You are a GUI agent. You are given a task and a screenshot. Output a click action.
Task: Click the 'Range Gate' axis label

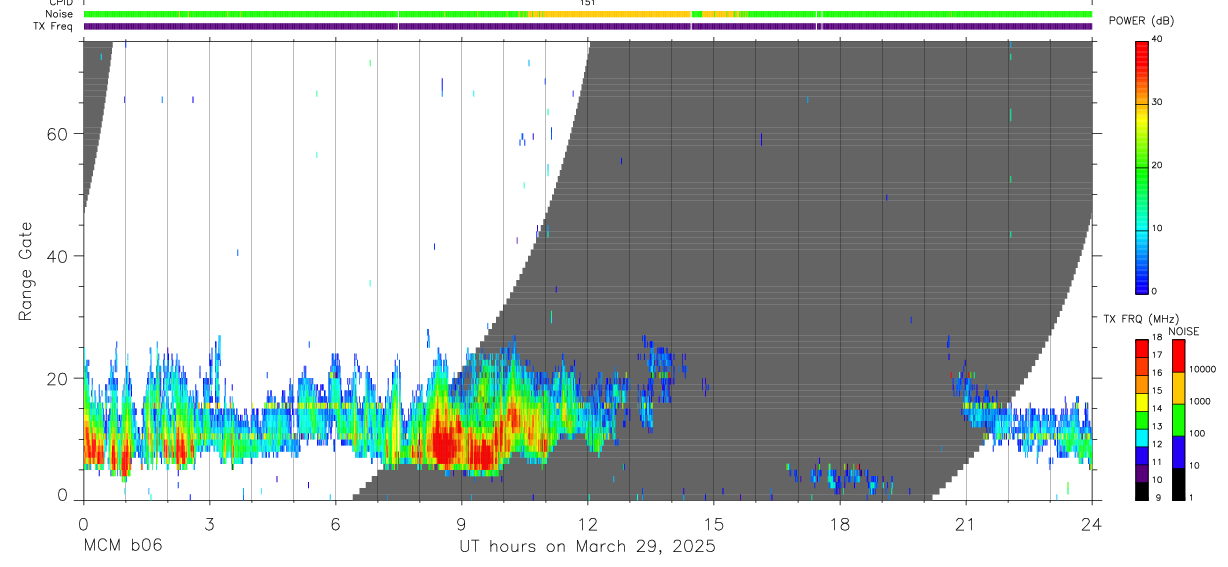[x=26, y=272]
